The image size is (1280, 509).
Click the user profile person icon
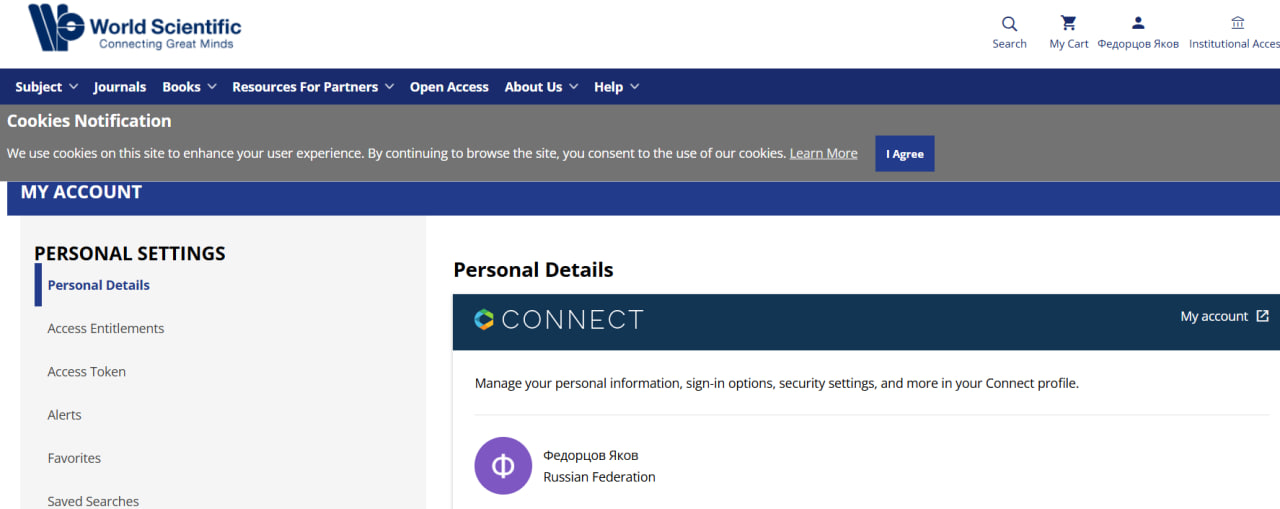[1137, 24]
